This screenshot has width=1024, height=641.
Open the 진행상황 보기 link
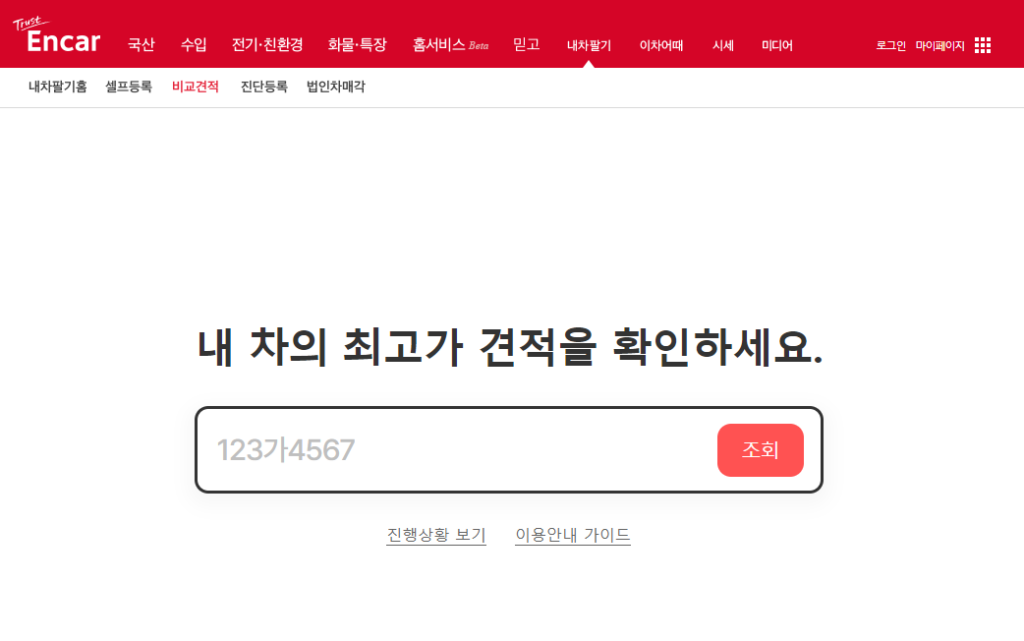click(x=436, y=535)
